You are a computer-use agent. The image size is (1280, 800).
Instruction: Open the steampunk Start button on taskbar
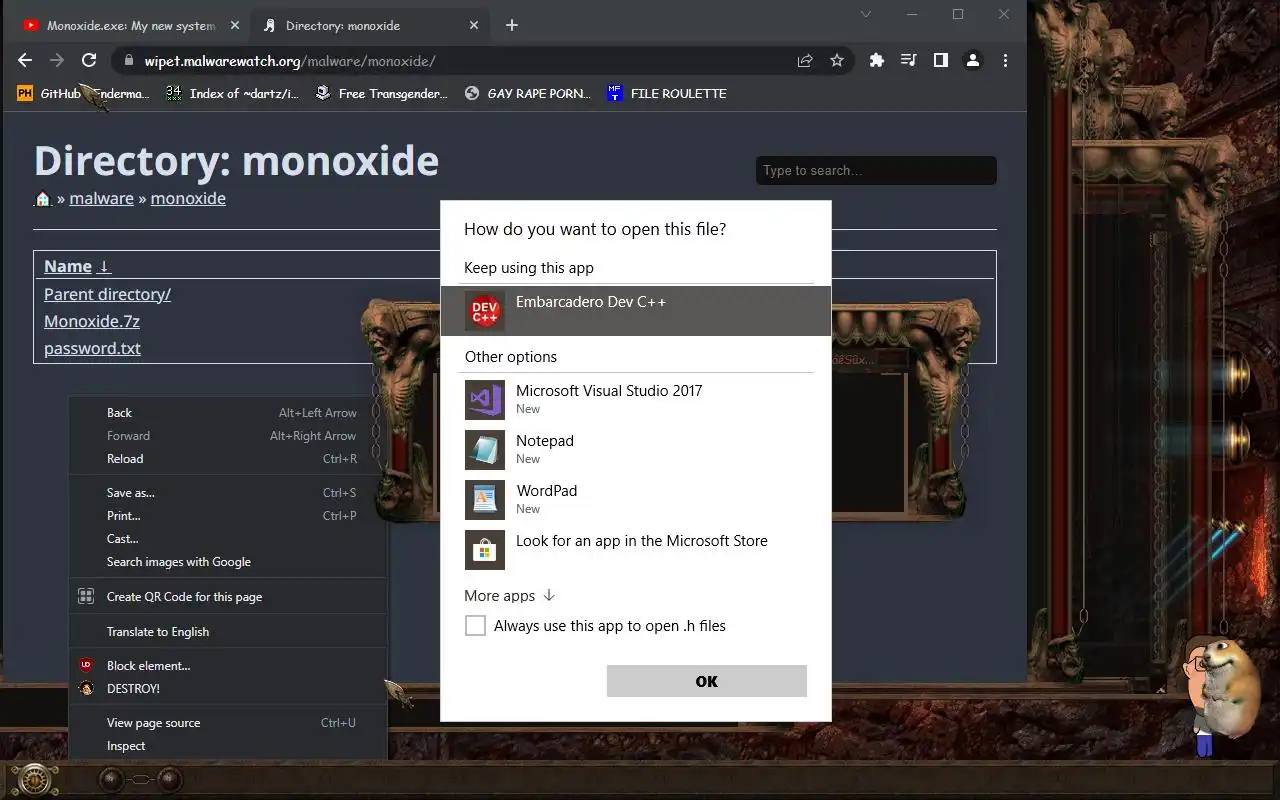coord(34,779)
